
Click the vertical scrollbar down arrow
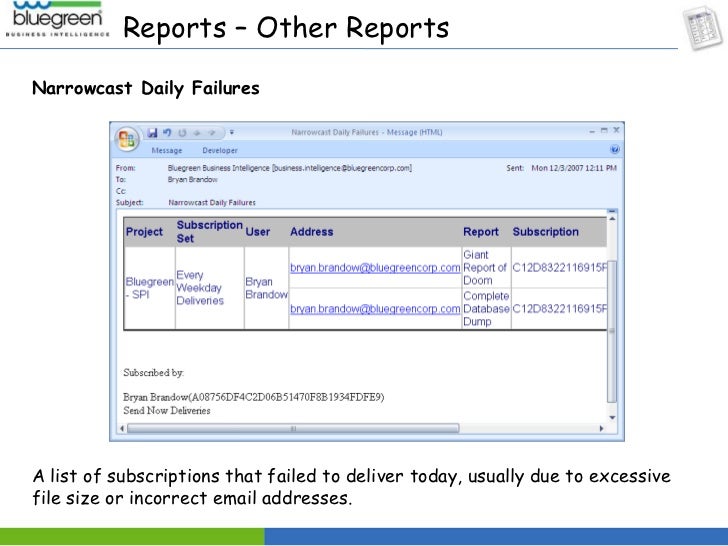click(x=612, y=417)
